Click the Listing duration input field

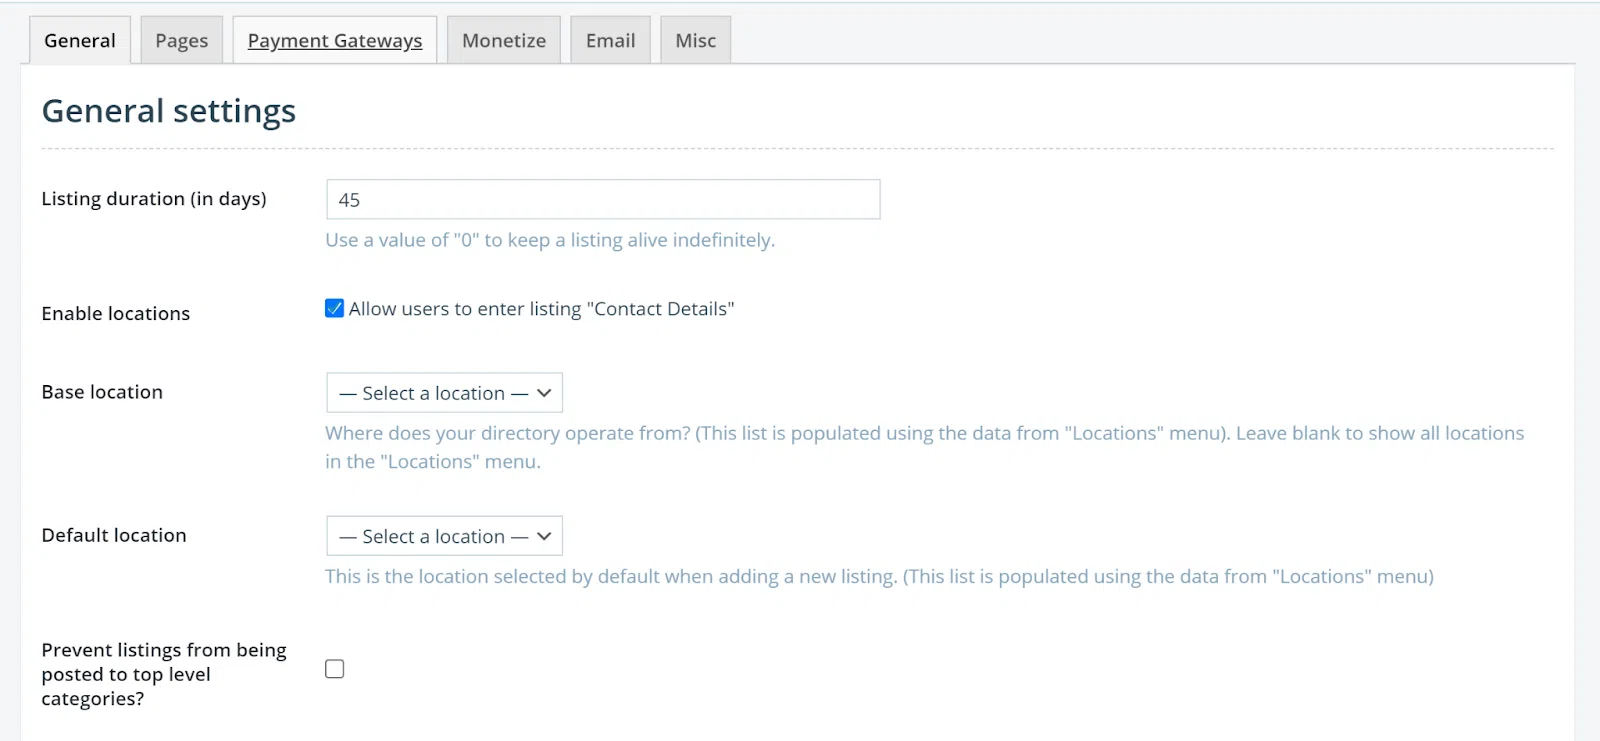(603, 200)
